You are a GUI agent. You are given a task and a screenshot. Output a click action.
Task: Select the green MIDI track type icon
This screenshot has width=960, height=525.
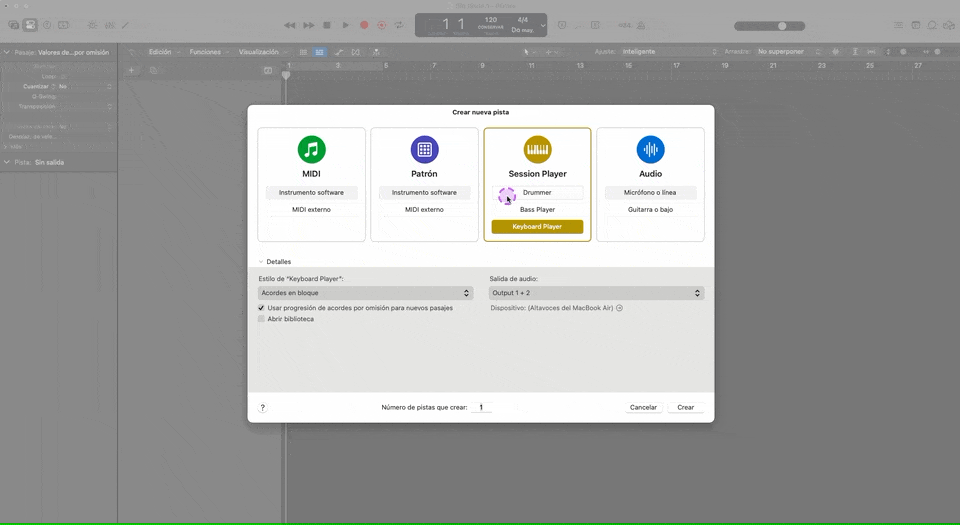[312, 149]
